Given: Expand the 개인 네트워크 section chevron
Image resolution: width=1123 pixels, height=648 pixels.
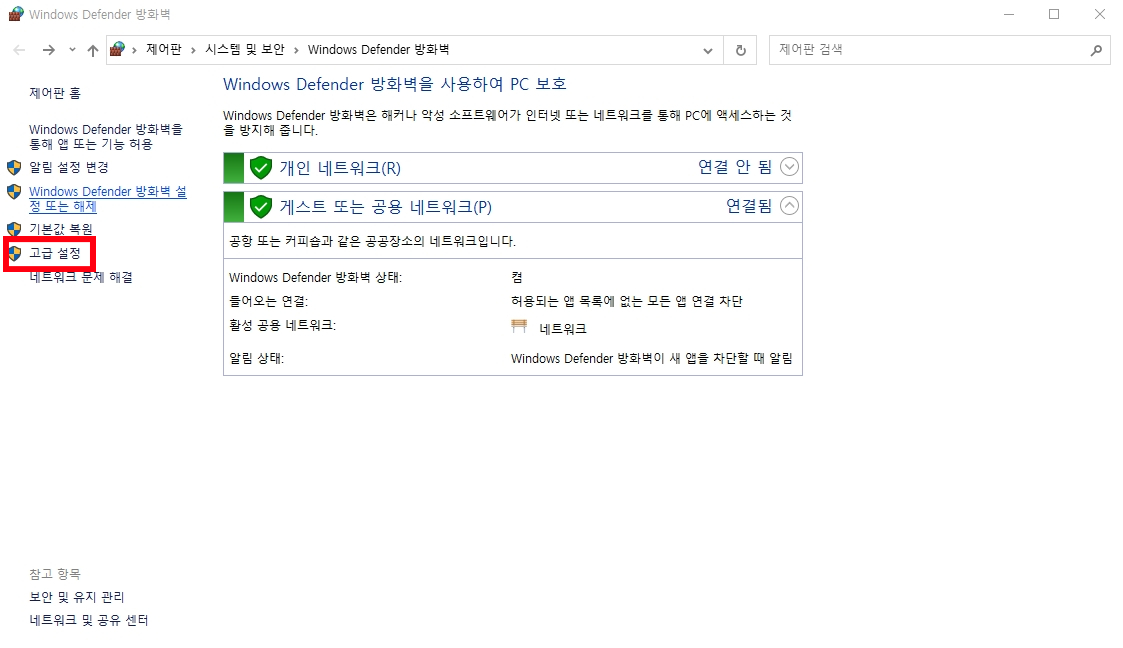Looking at the screenshot, I should (x=789, y=167).
